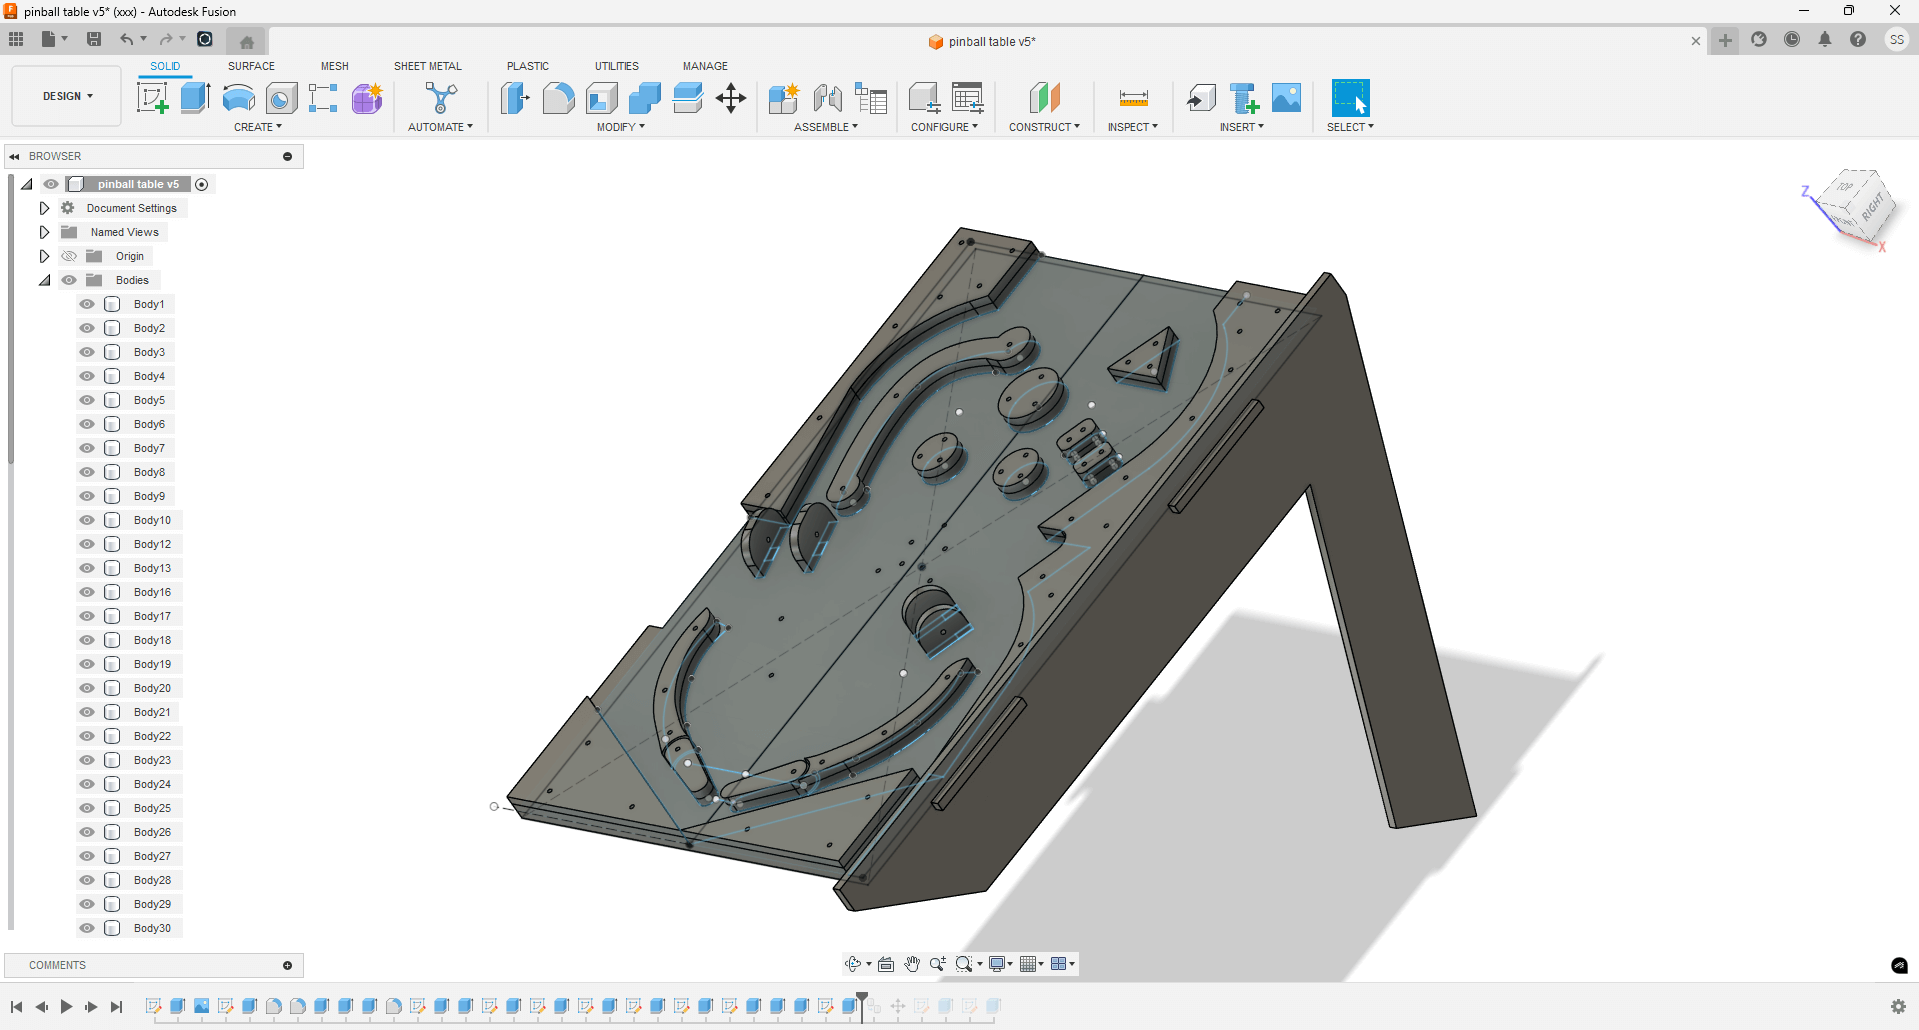Select the Pan hand tool
Screen dimensions: 1919x1030
[x=912, y=964]
